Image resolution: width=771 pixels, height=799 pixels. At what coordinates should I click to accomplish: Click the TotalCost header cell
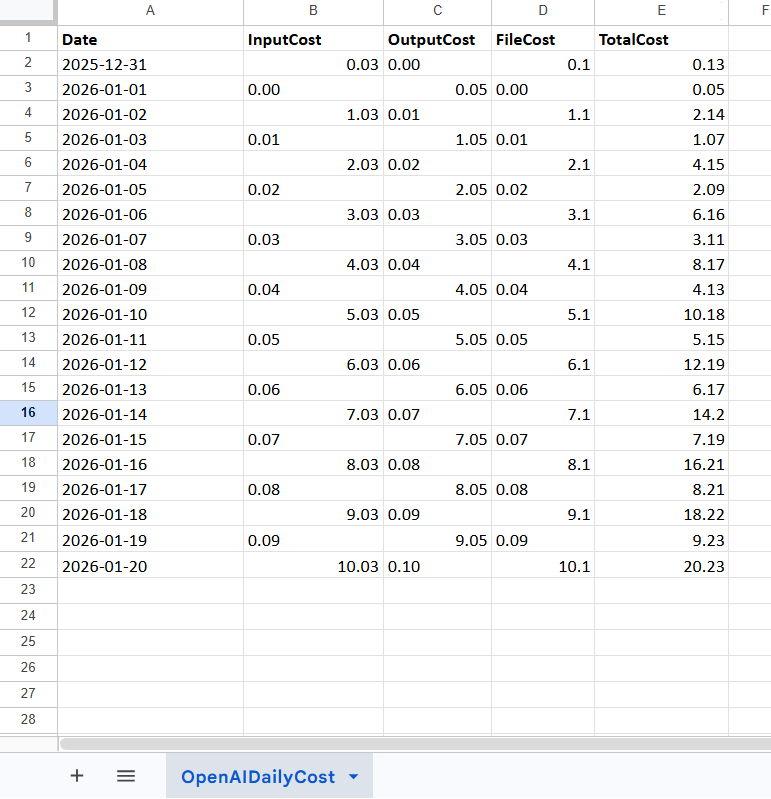coord(661,39)
